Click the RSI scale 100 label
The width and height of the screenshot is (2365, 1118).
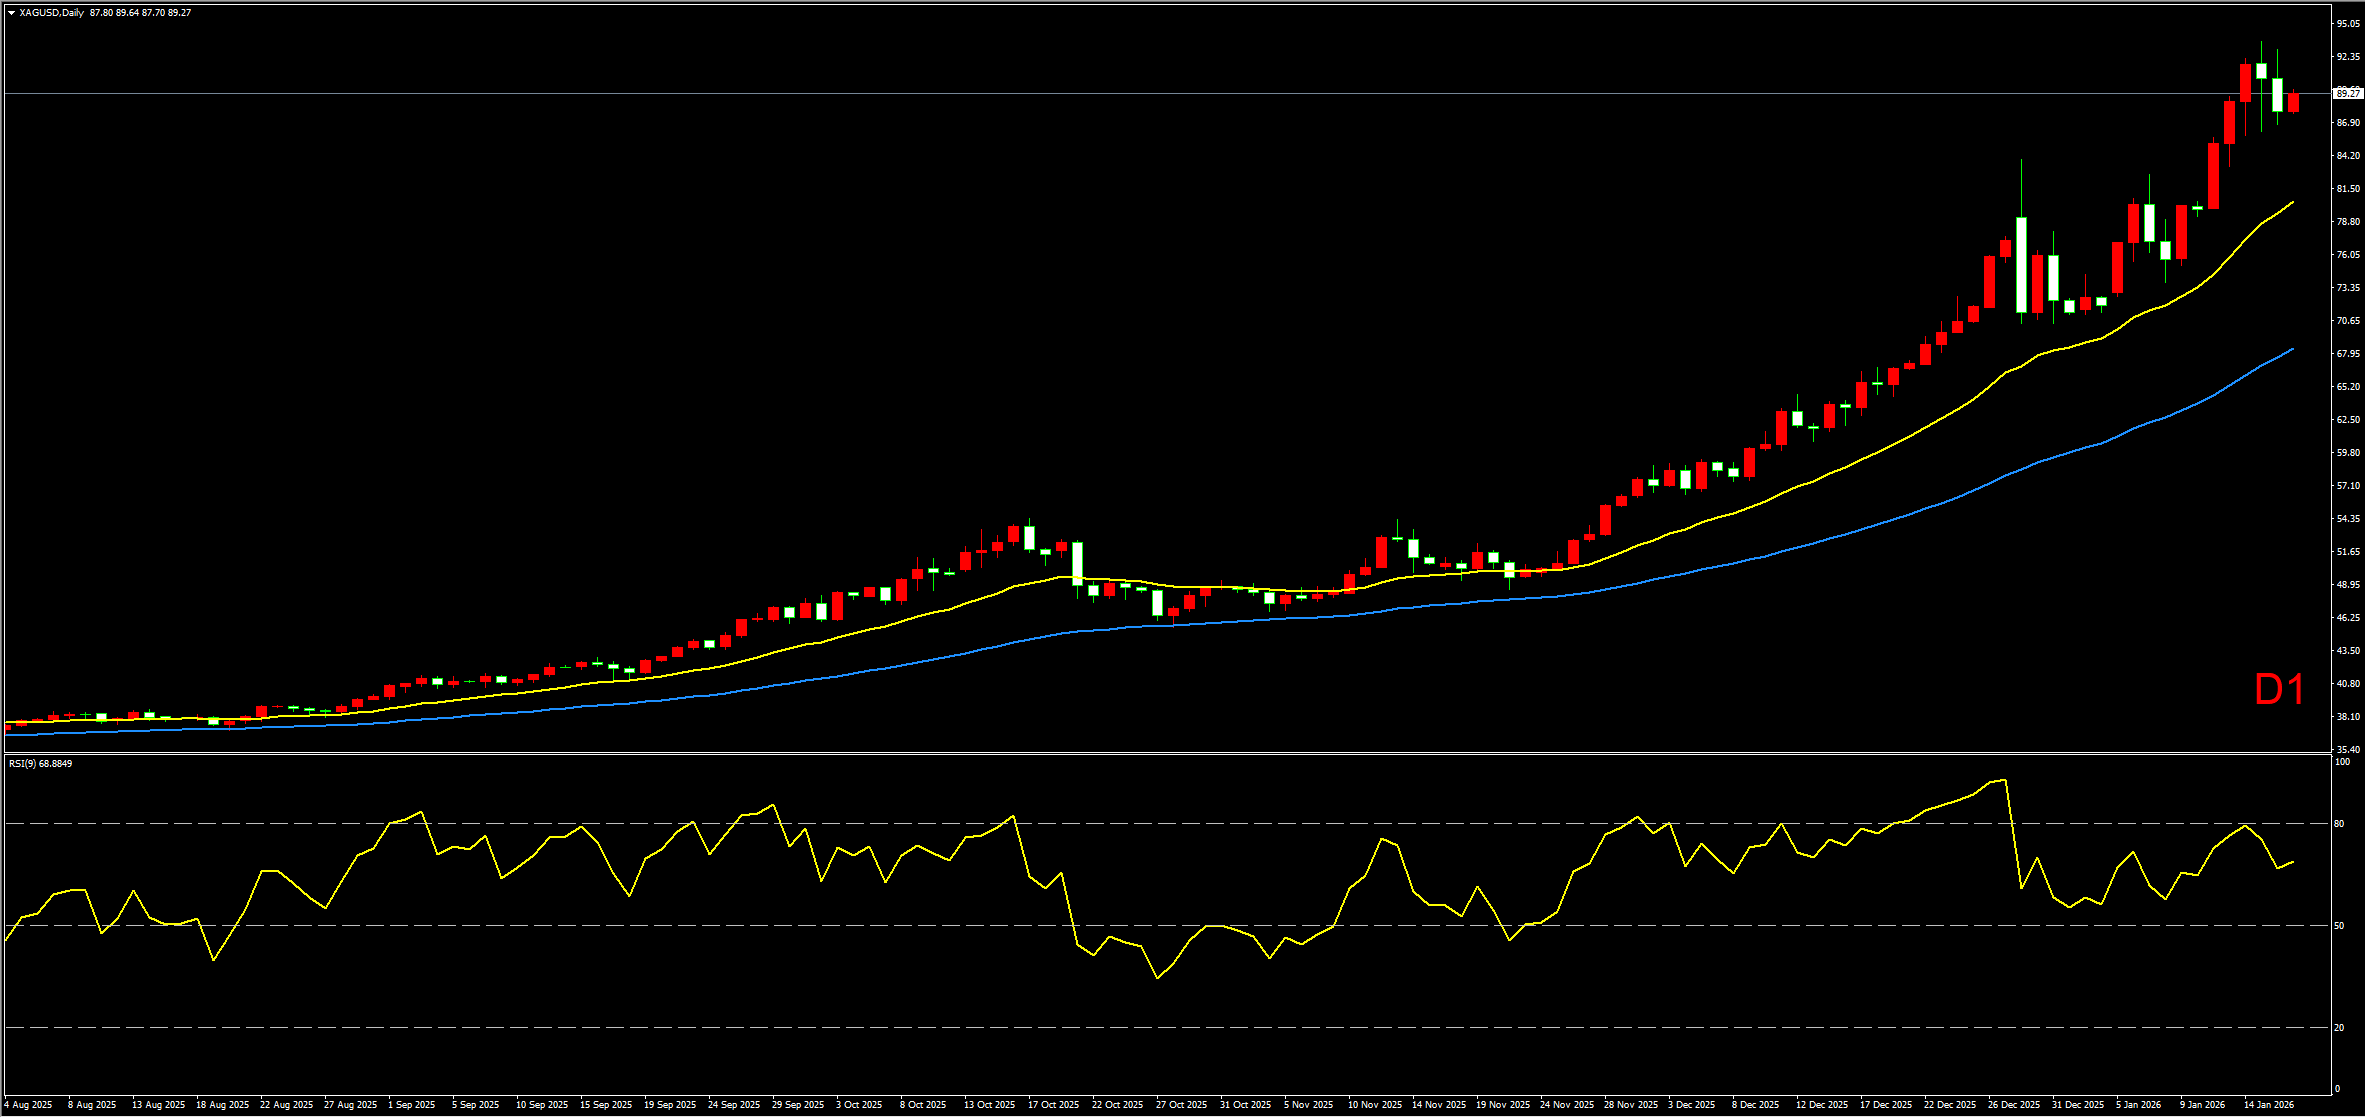[2342, 762]
